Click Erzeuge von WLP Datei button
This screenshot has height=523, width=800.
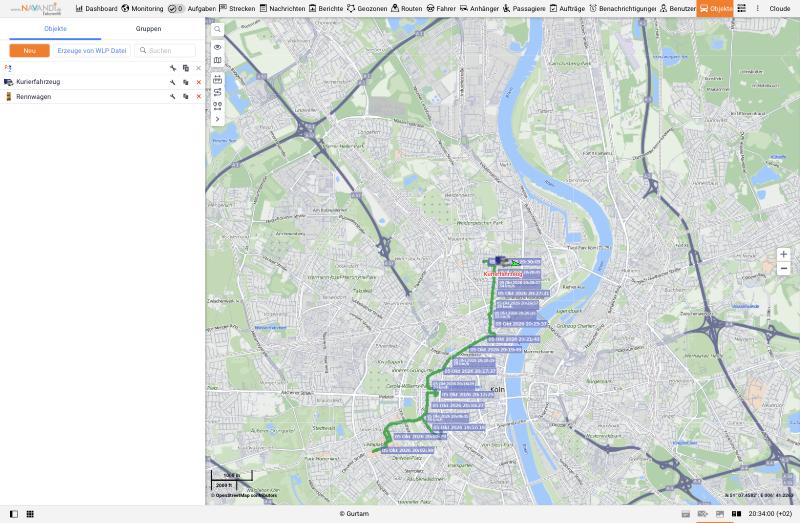(x=92, y=51)
